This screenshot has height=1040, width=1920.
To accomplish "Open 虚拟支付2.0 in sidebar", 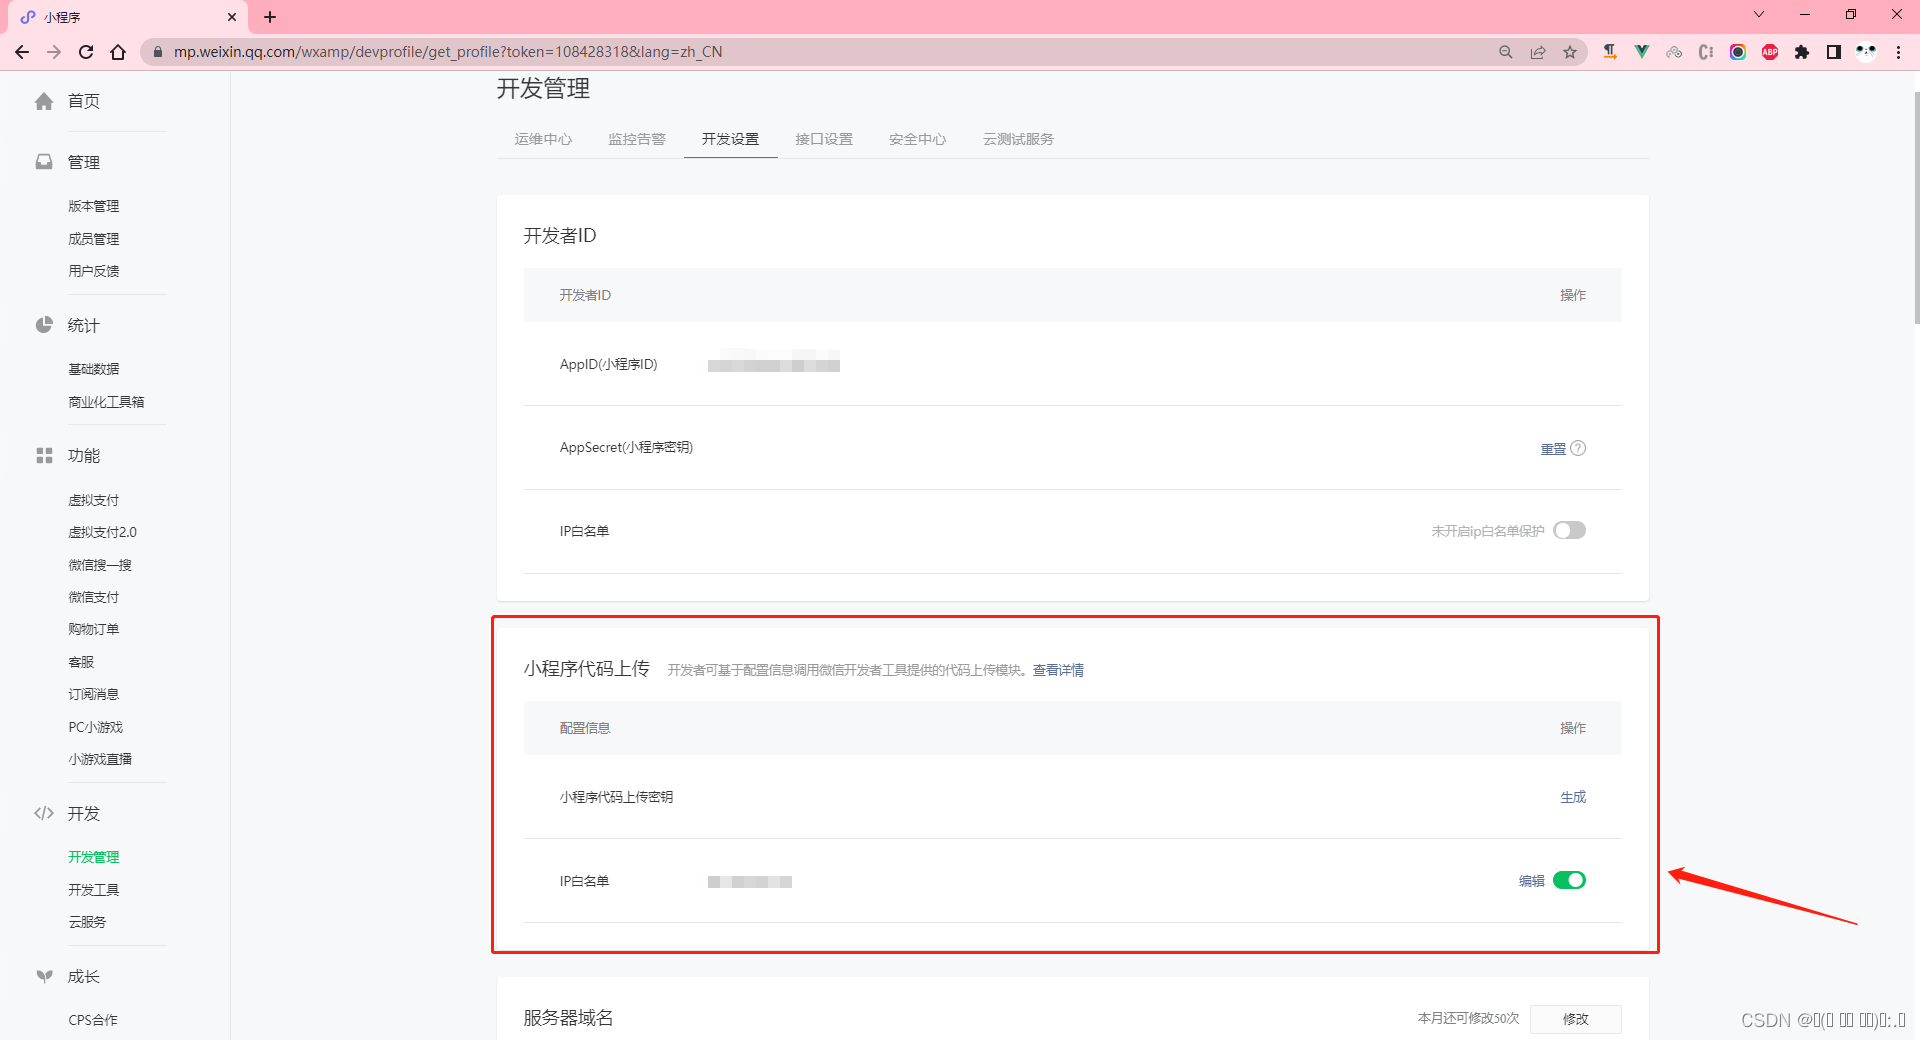I will tap(102, 532).
